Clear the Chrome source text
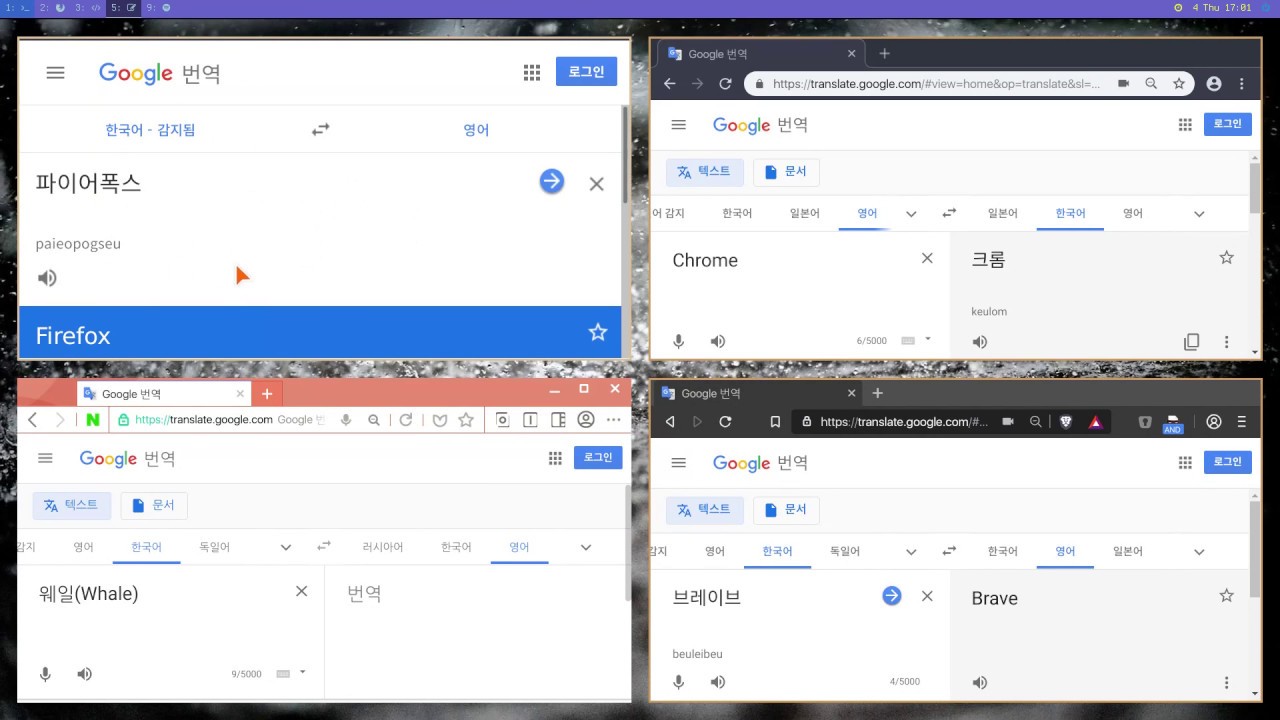 (x=927, y=258)
